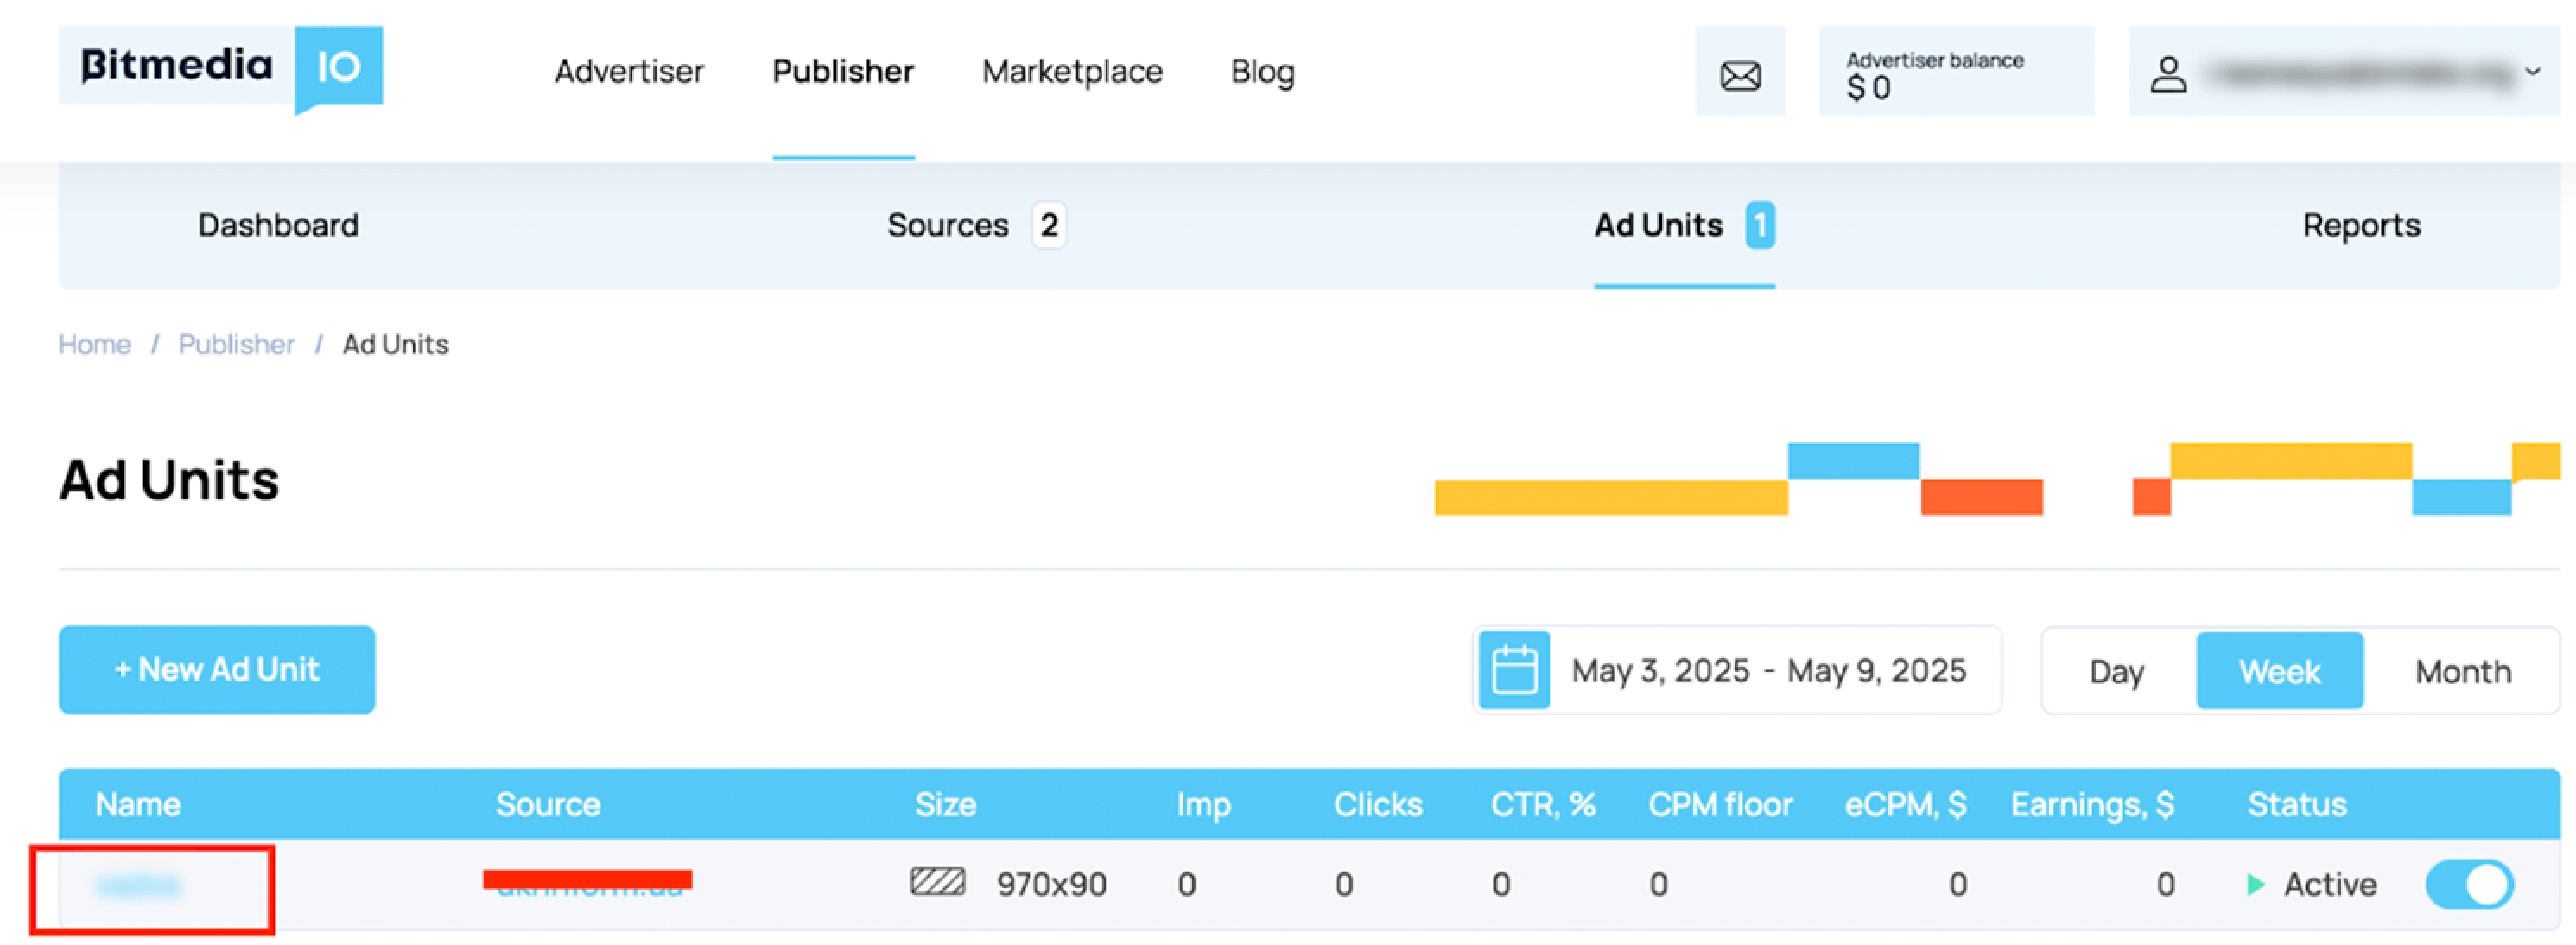The height and width of the screenshot is (945, 2576).
Task: Sort by the Earnings column header
Action: 2091,804
